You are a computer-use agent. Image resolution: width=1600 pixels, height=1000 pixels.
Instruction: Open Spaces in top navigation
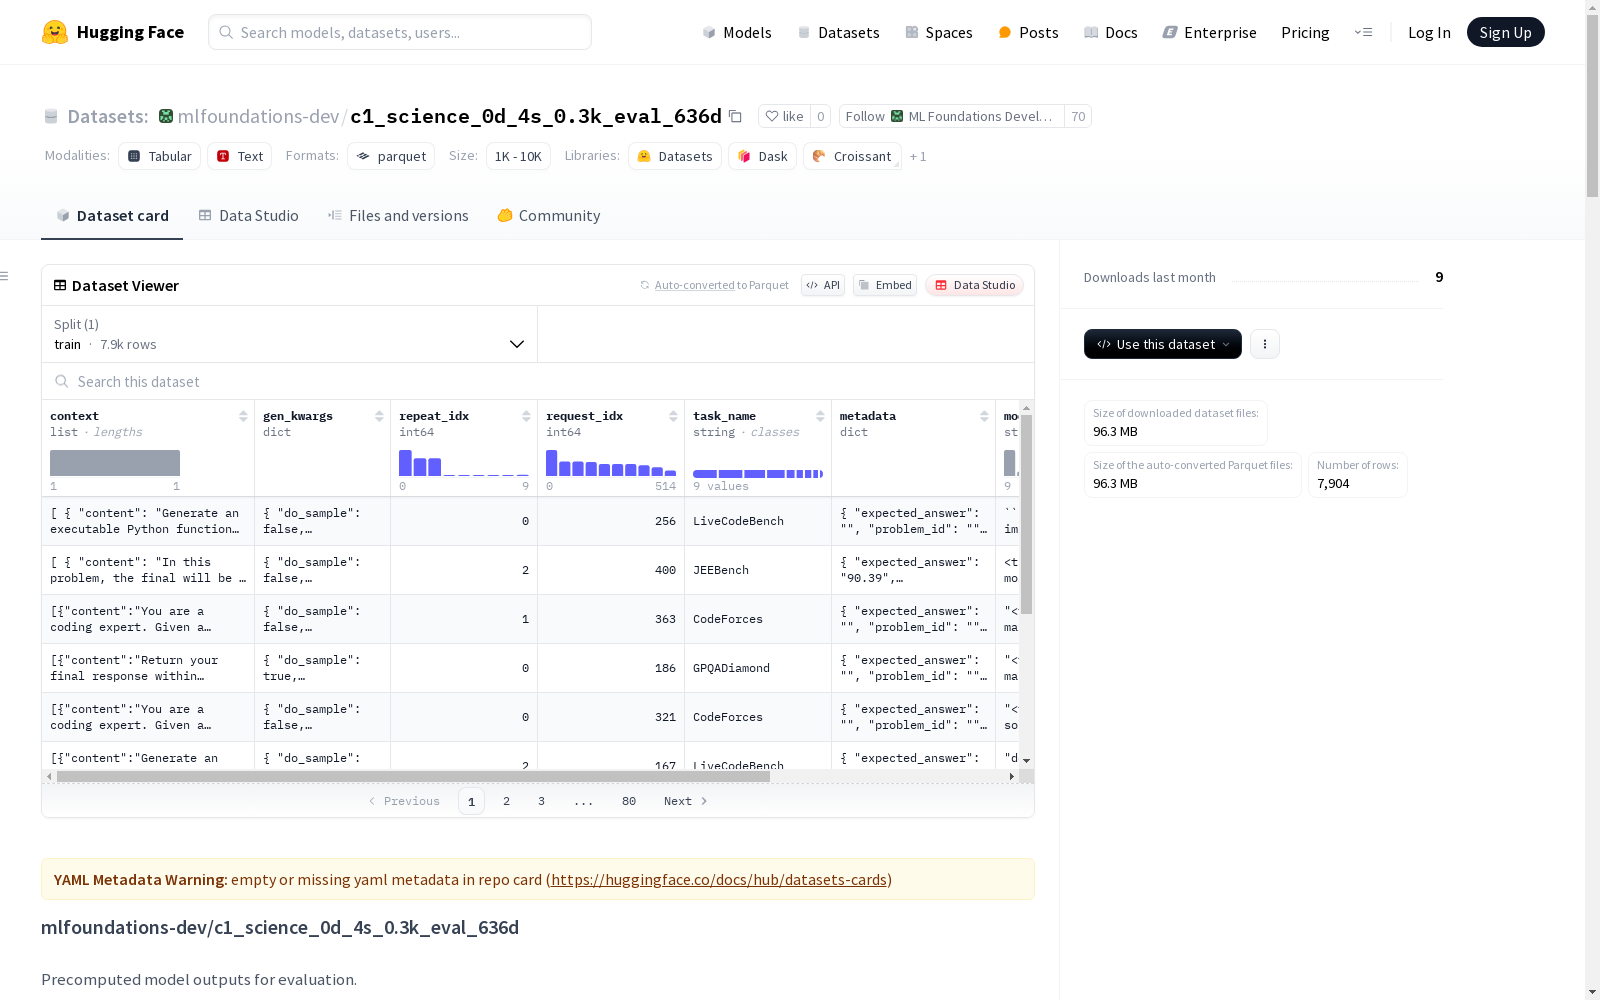[x=938, y=32]
